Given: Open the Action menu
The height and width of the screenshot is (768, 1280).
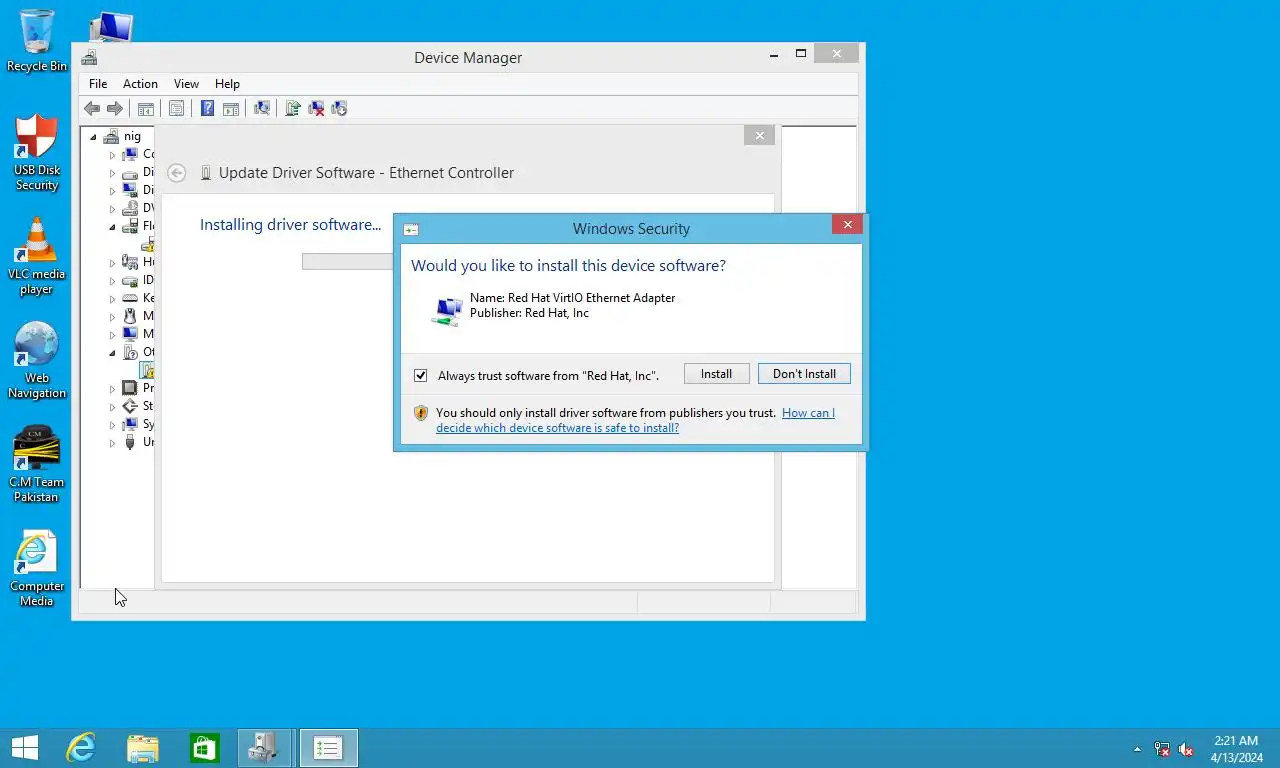Looking at the screenshot, I should click(x=140, y=84).
